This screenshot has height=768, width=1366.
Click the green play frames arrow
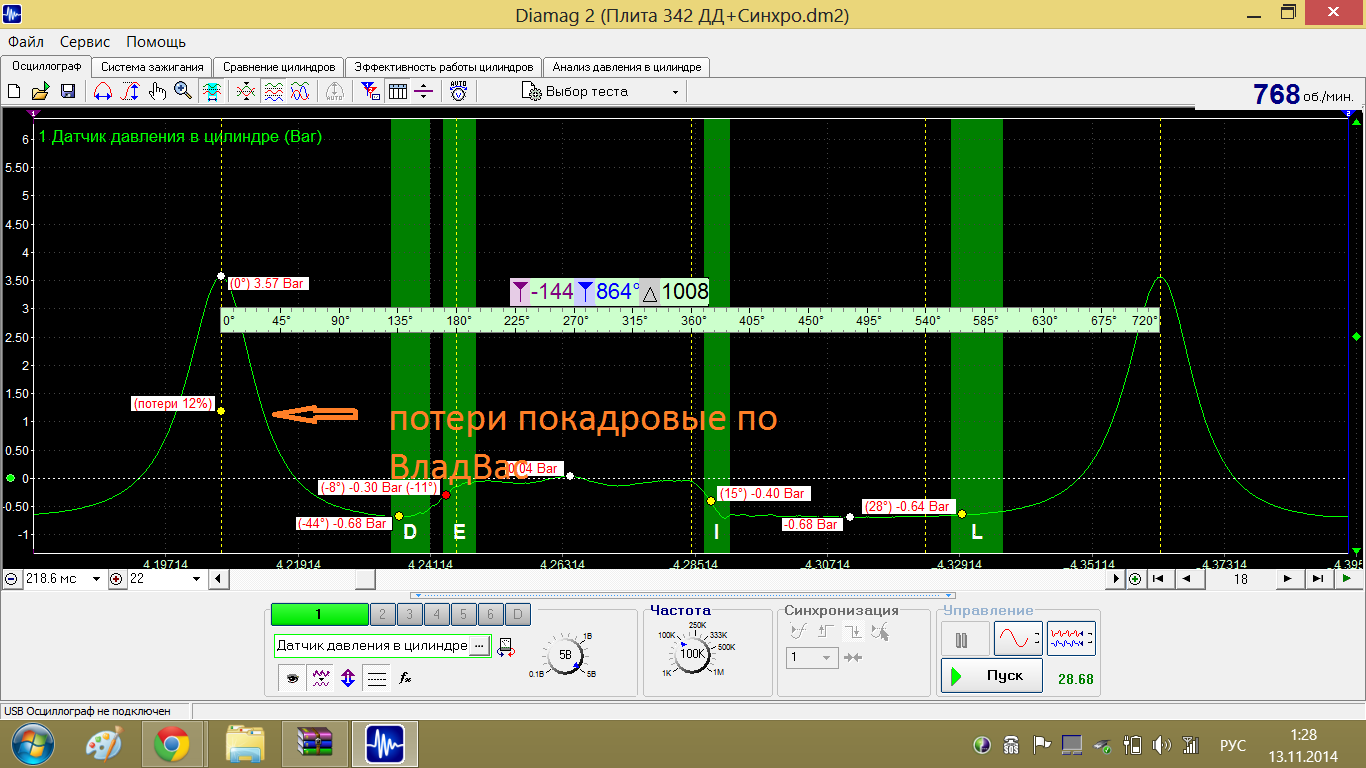tap(1347, 578)
